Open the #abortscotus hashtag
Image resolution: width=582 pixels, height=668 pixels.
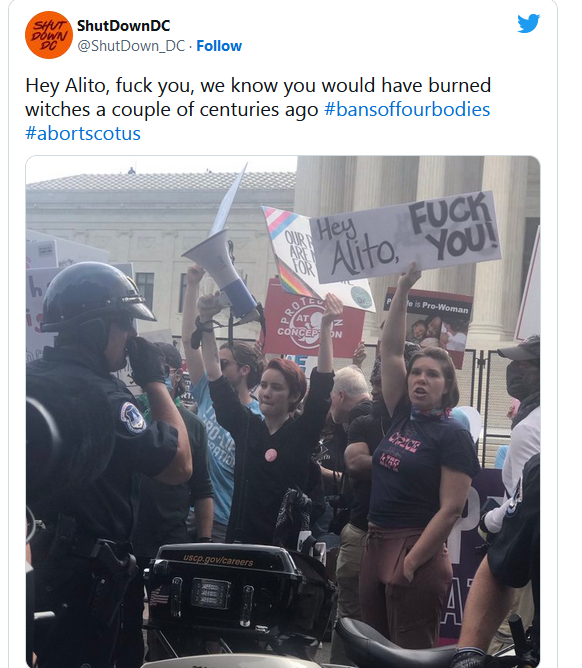(x=83, y=133)
